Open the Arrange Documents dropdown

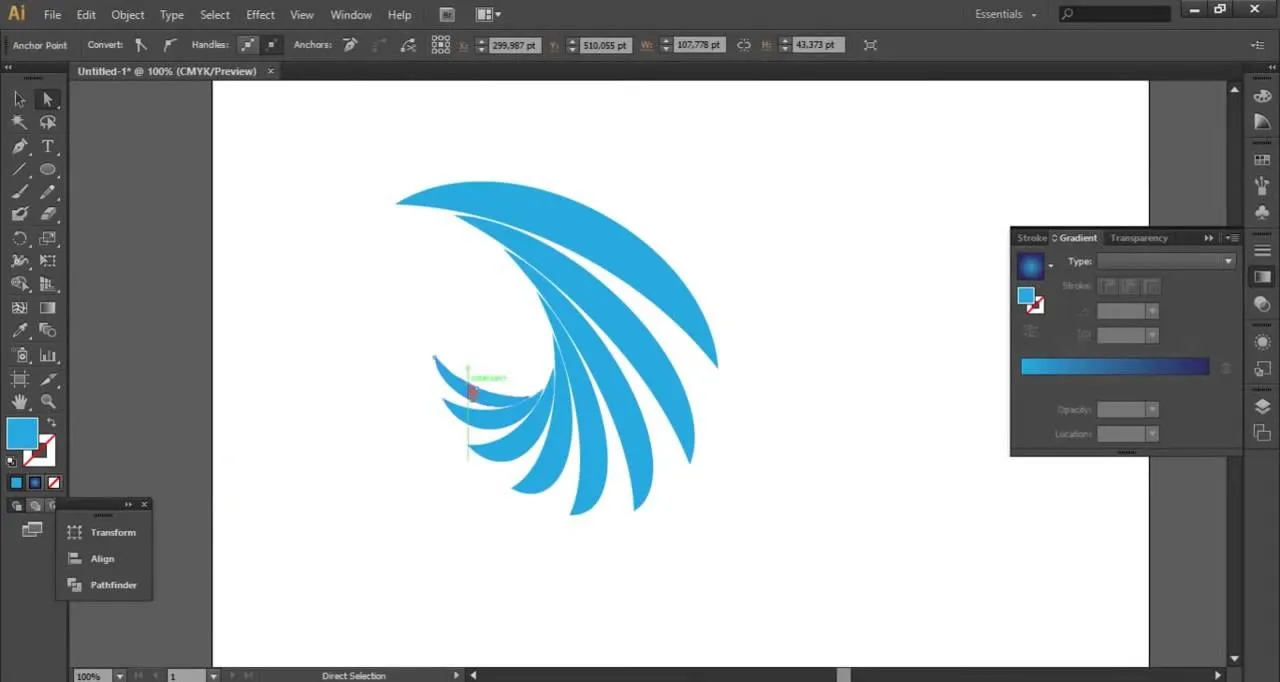488,15
